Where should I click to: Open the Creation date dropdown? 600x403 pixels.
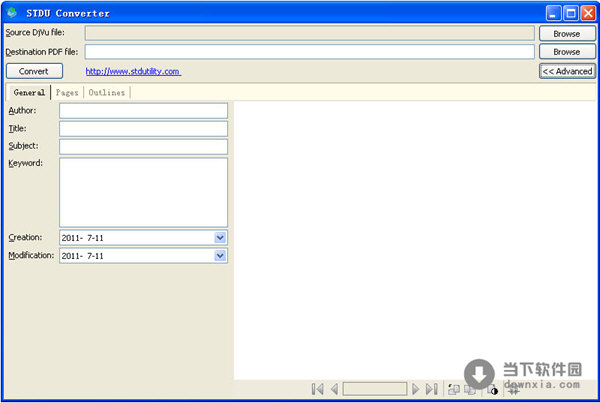click(220, 238)
